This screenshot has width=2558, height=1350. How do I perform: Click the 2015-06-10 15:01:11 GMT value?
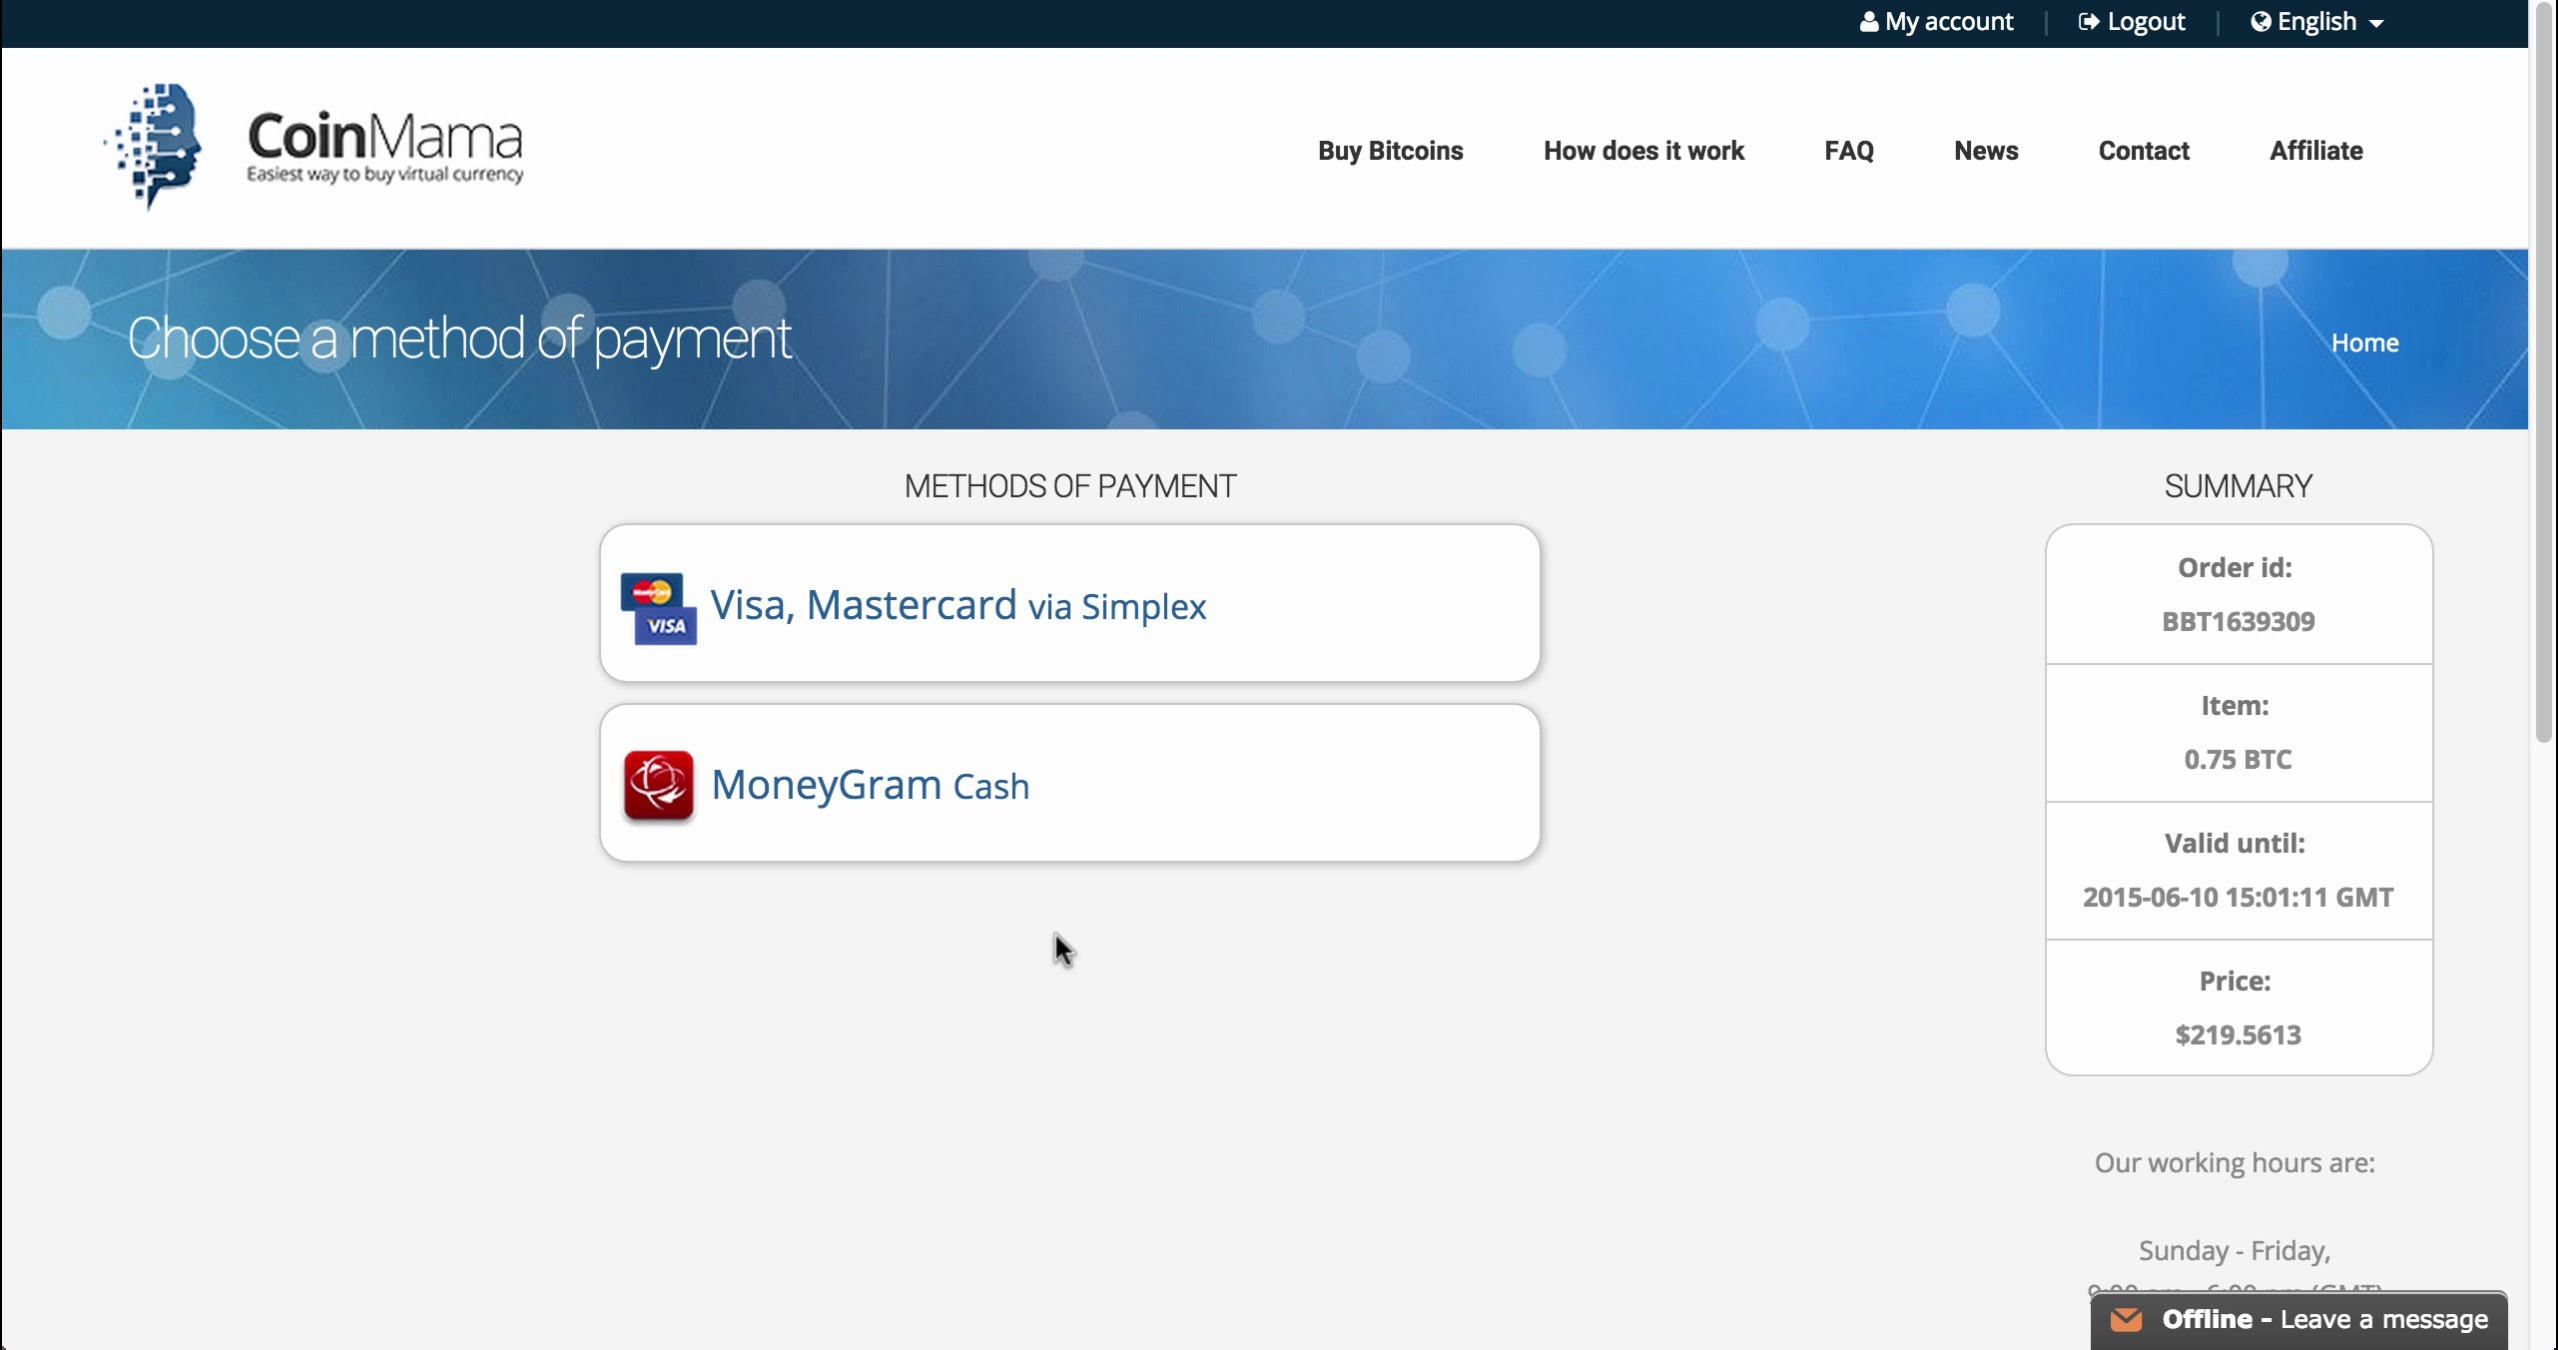[2238, 897]
